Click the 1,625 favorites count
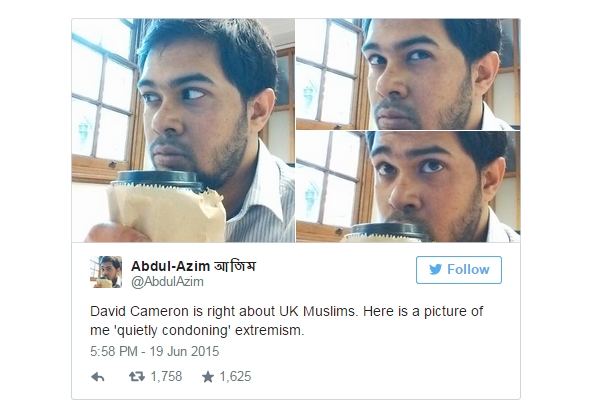The image size is (600, 412). 235,376
